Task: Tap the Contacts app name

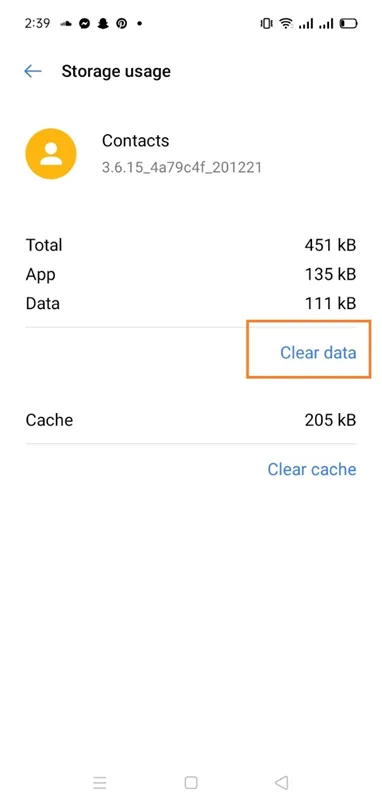Action: [x=135, y=140]
